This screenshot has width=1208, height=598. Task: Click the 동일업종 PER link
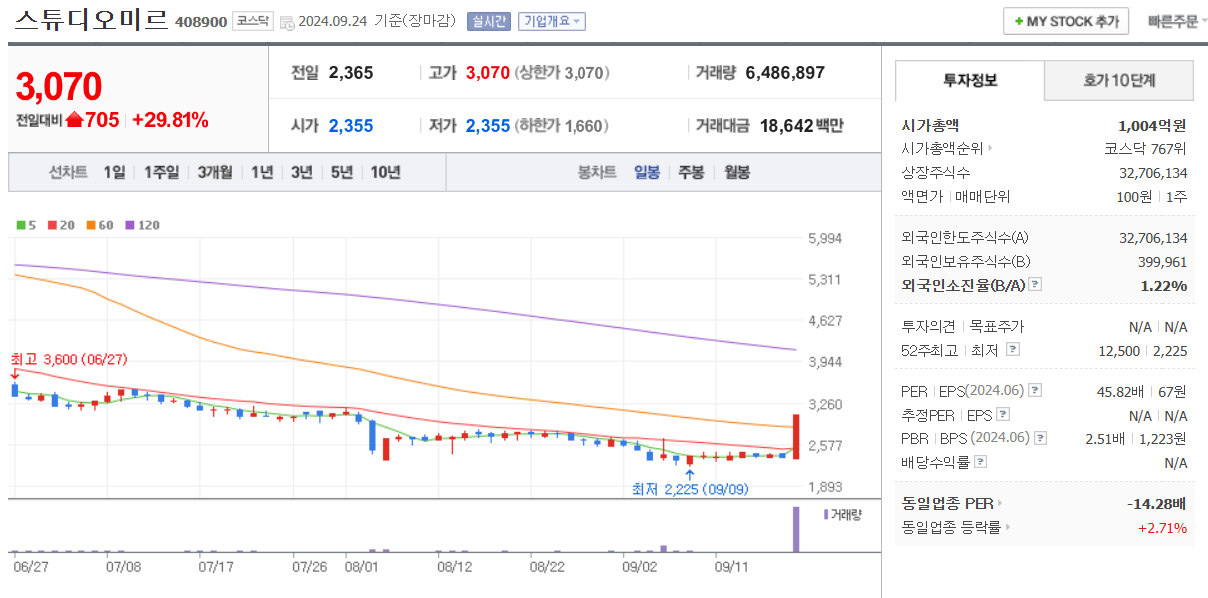[946, 503]
